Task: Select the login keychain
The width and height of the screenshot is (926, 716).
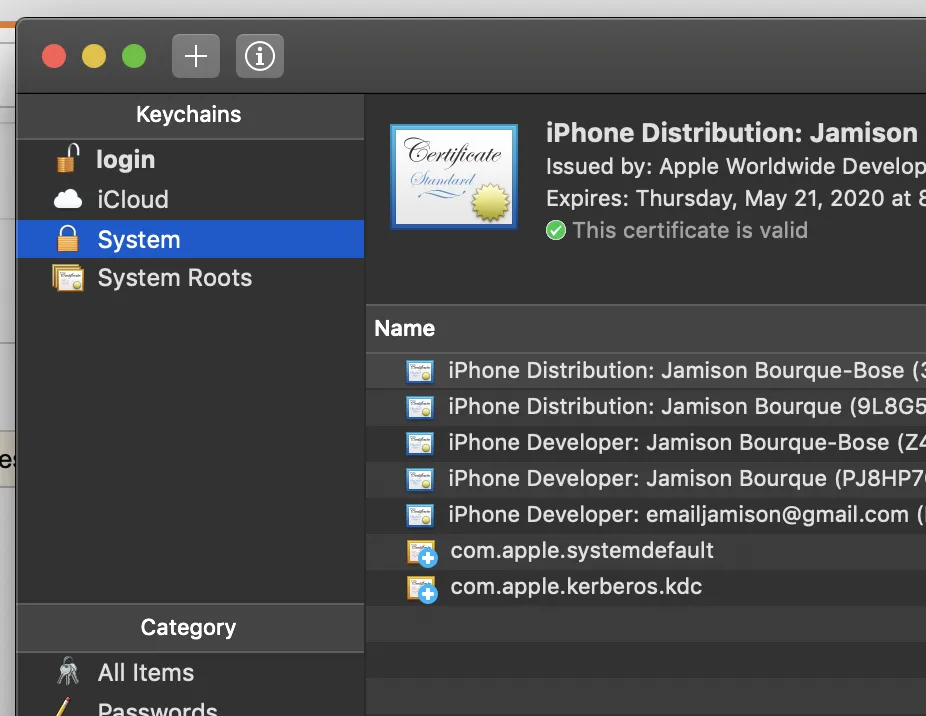Action: tap(190, 160)
